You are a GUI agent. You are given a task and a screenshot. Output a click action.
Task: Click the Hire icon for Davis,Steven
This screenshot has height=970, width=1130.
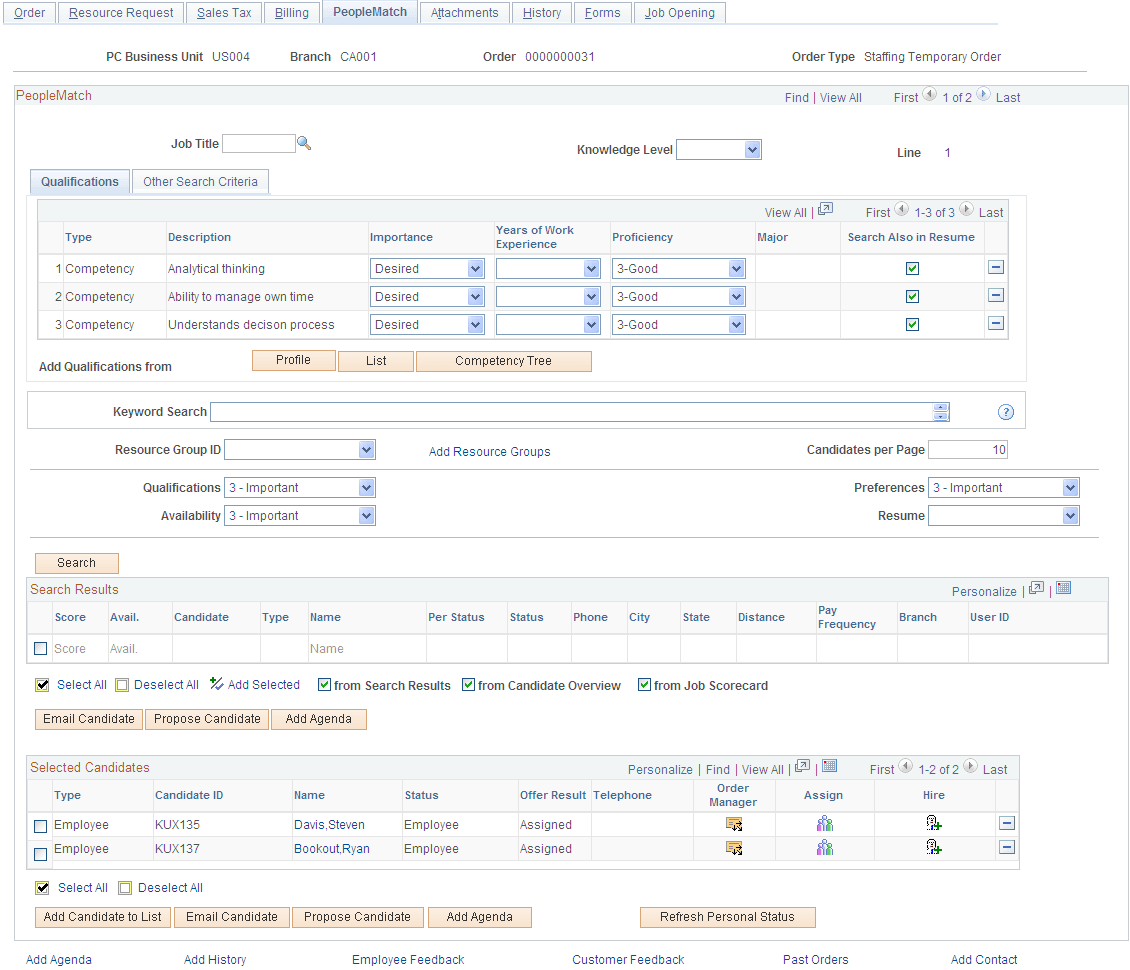click(933, 823)
